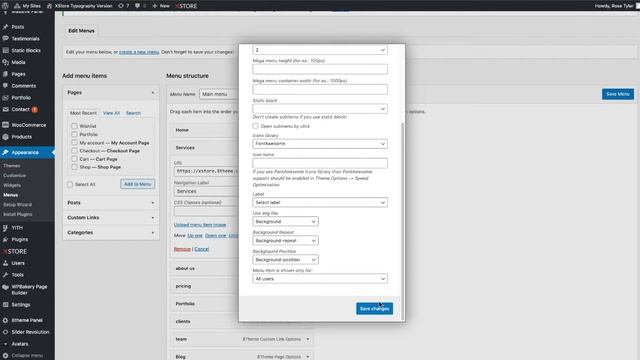Image resolution: width=640 pixels, height=360 pixels.
Task: Open Slider Revolution in the sidebar
Action: click(x=30, y=332)
